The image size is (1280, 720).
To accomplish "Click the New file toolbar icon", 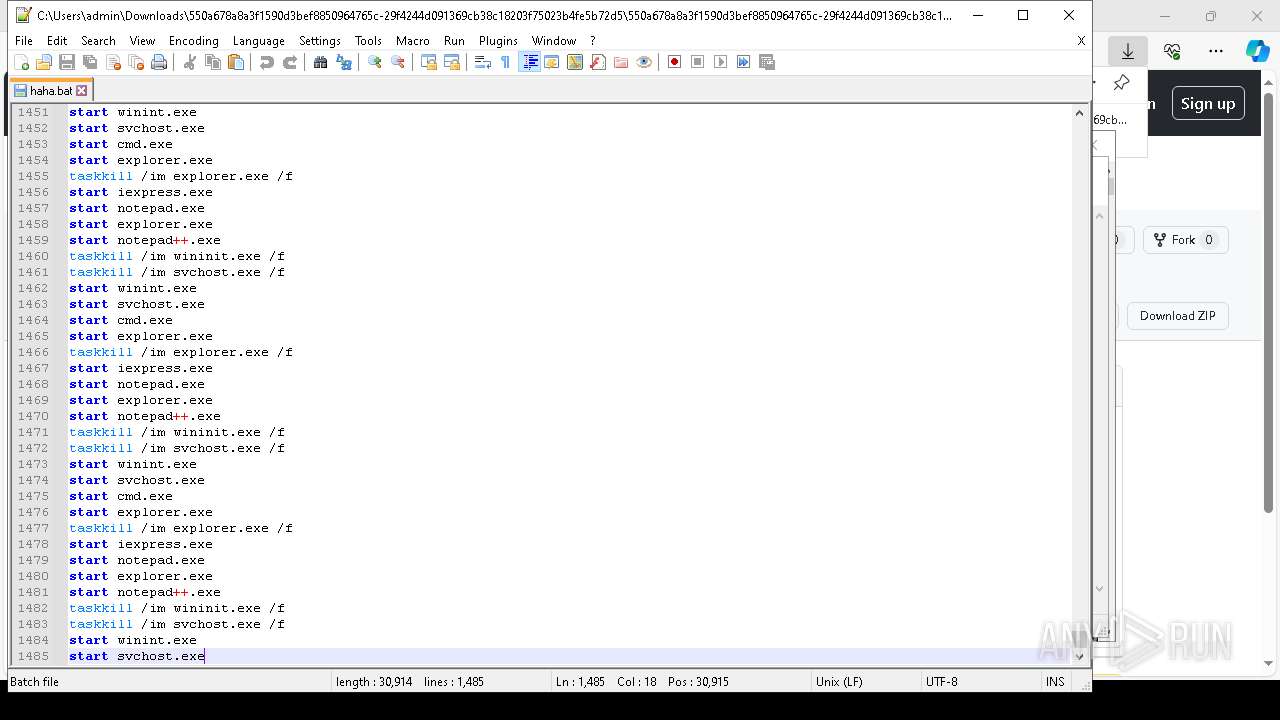I will point(21,62).
